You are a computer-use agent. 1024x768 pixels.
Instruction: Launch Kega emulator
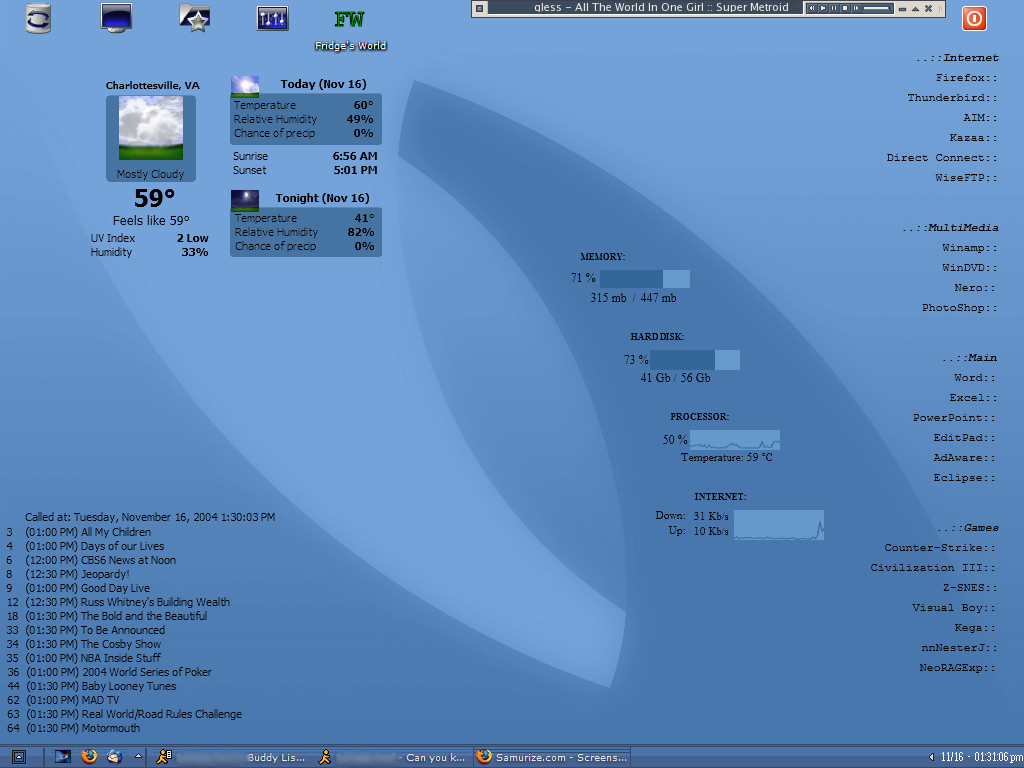[x=975, y=628]
